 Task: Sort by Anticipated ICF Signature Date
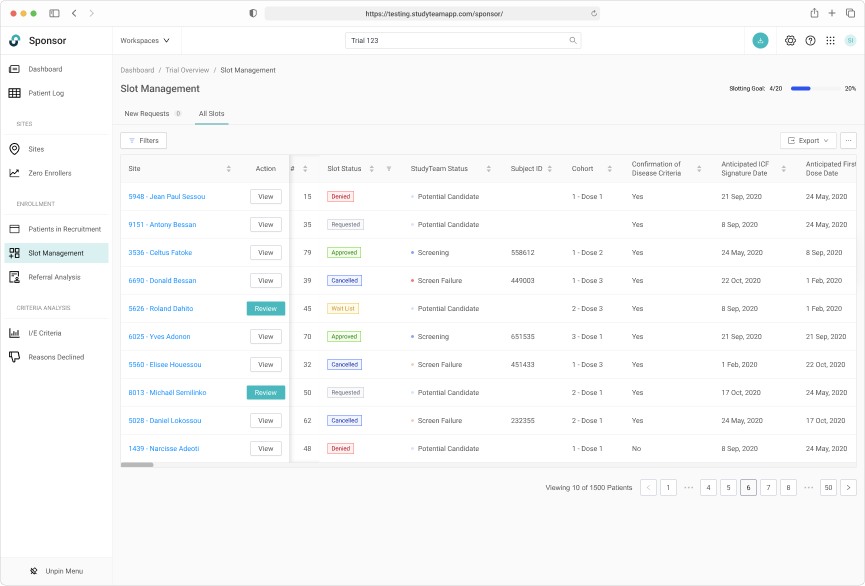point(783,169)
